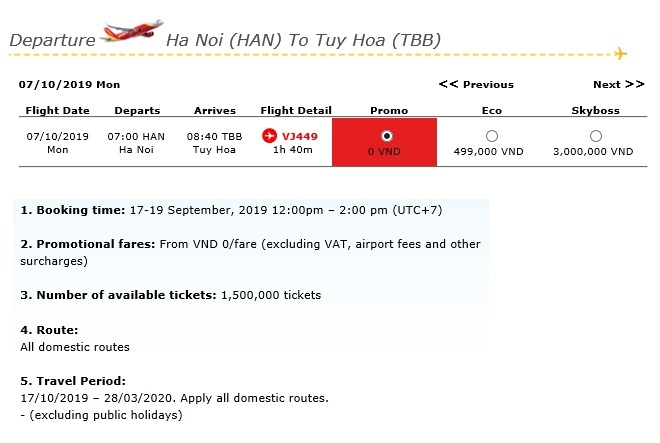The image size is (660, 443).
Task: Select the Promo 0 VND fare radio button
Action: (386, 136)
